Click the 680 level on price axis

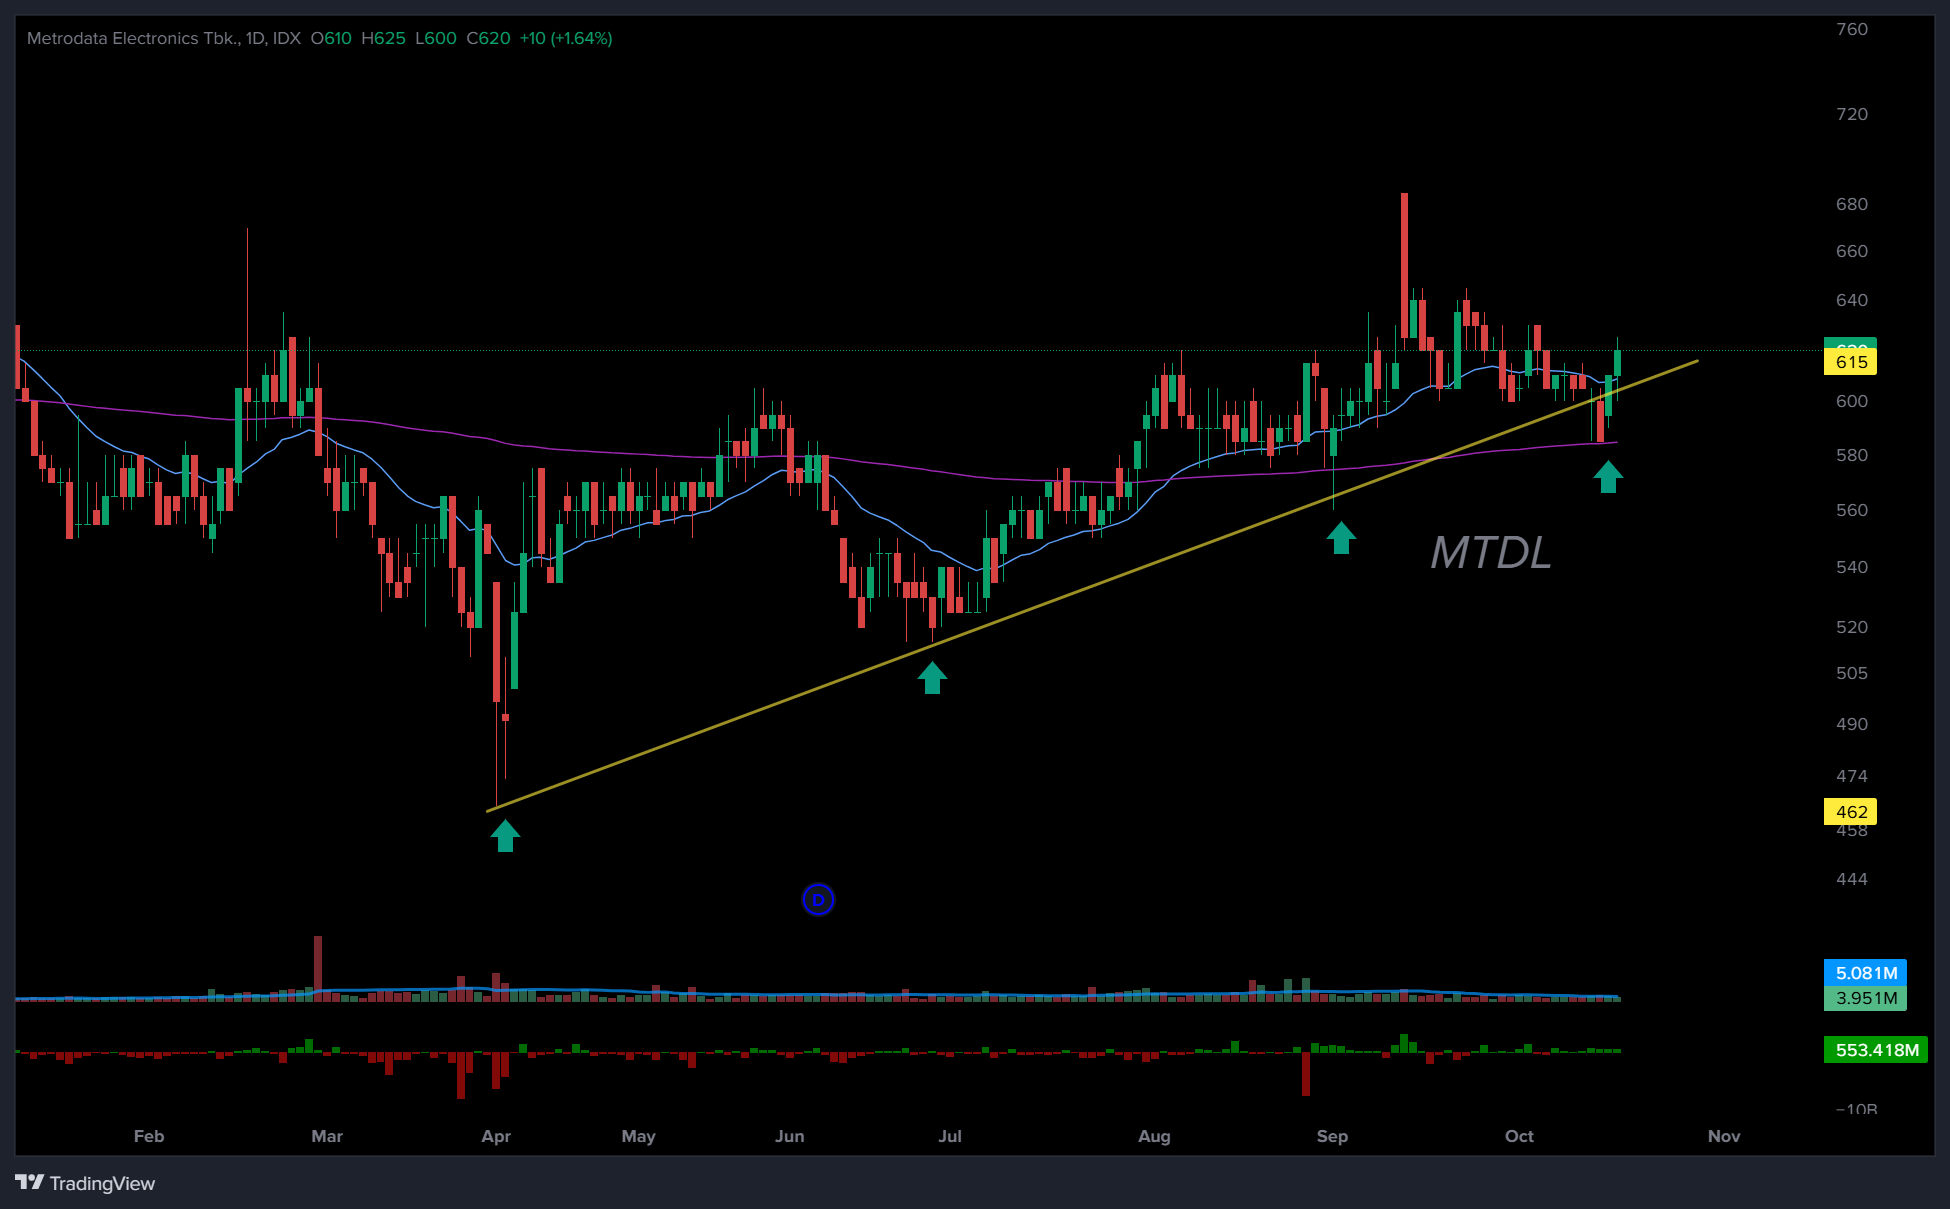pyautogui.click(x=1851, y=204)
